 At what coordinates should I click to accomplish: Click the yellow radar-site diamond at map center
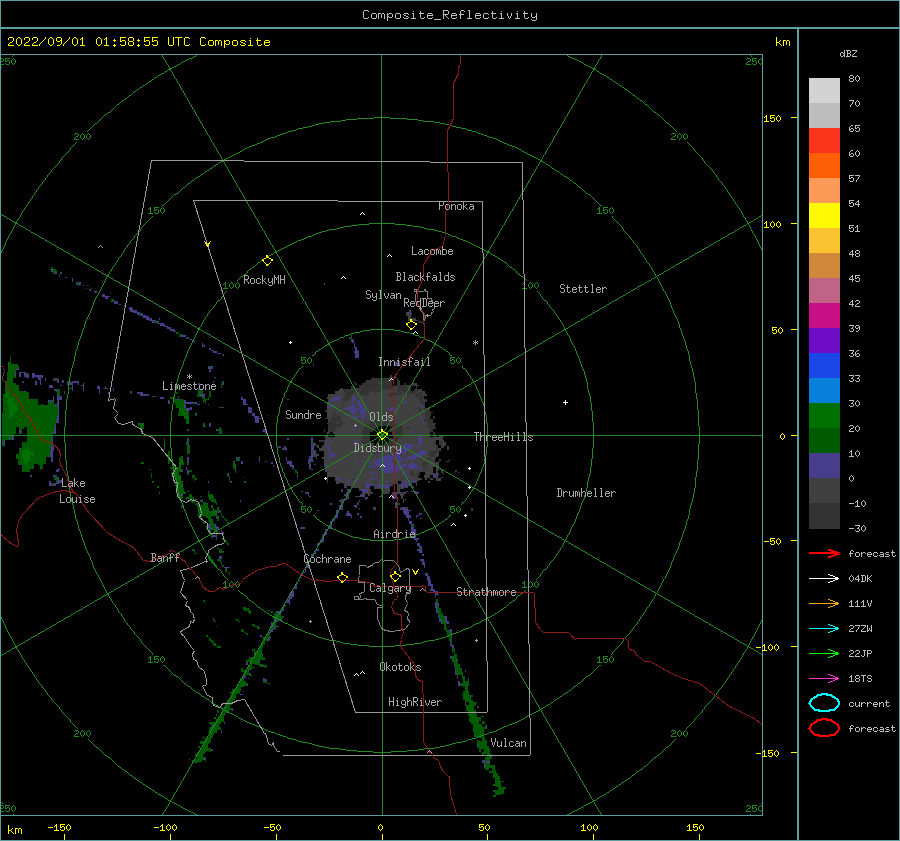pos(382,435)
